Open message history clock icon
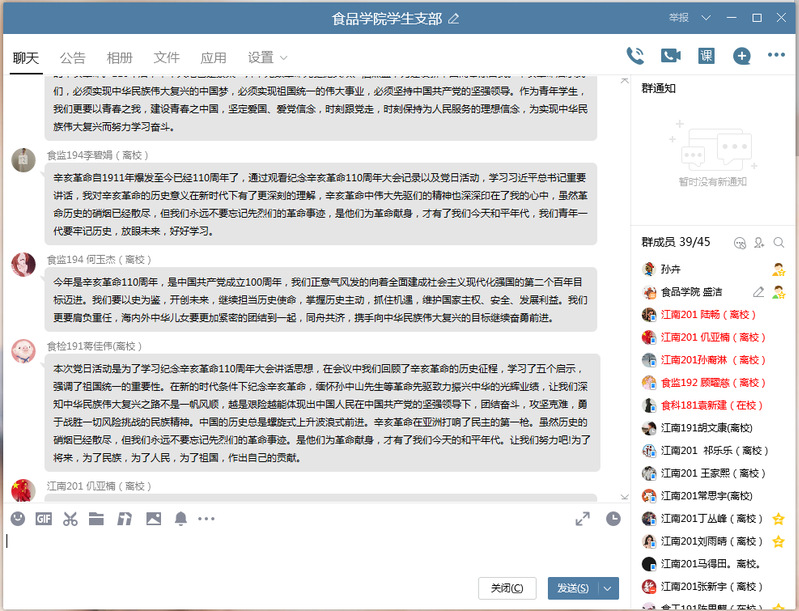The width and height of the screenshot is (799, 611). tap(613, 519)
